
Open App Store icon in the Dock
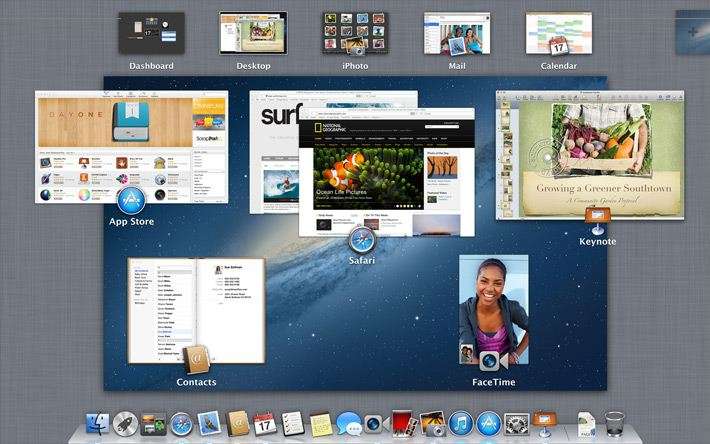[489, 424]
